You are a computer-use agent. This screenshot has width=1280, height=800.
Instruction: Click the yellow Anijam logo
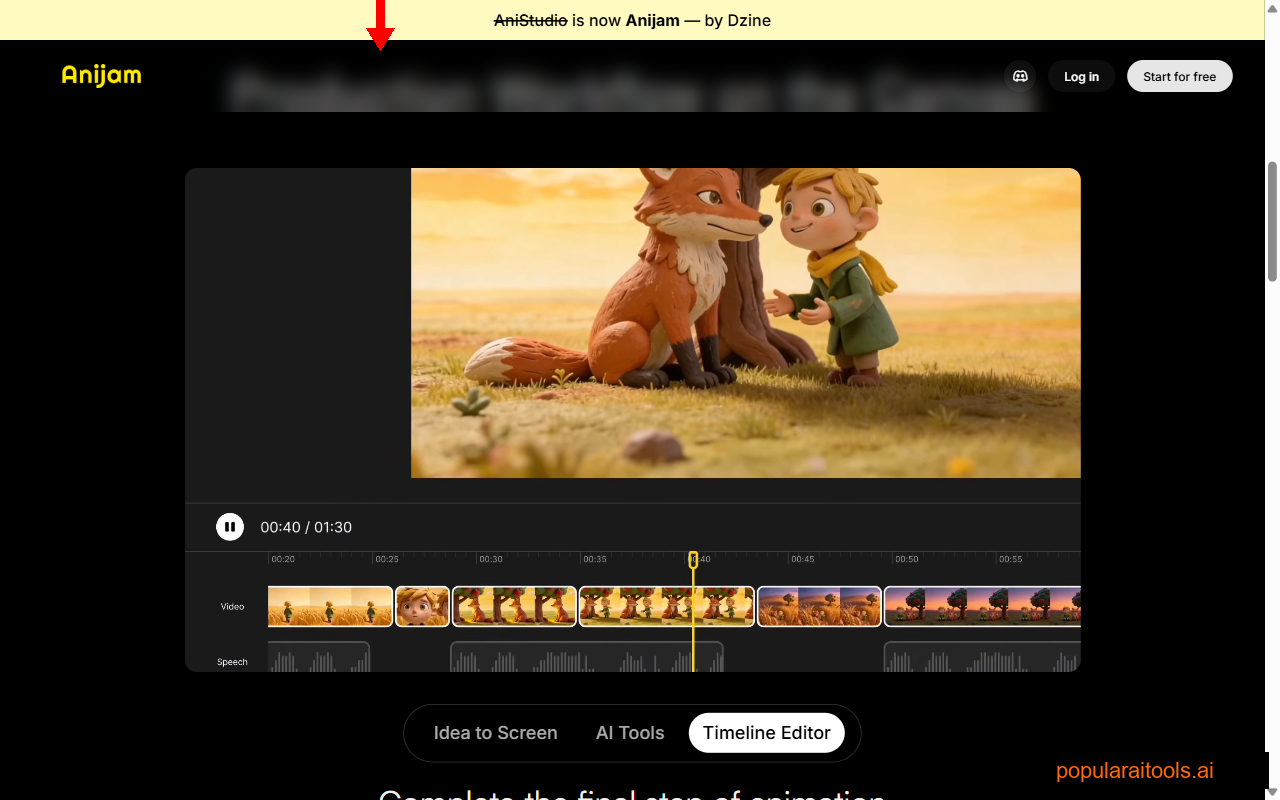[101, 75]
